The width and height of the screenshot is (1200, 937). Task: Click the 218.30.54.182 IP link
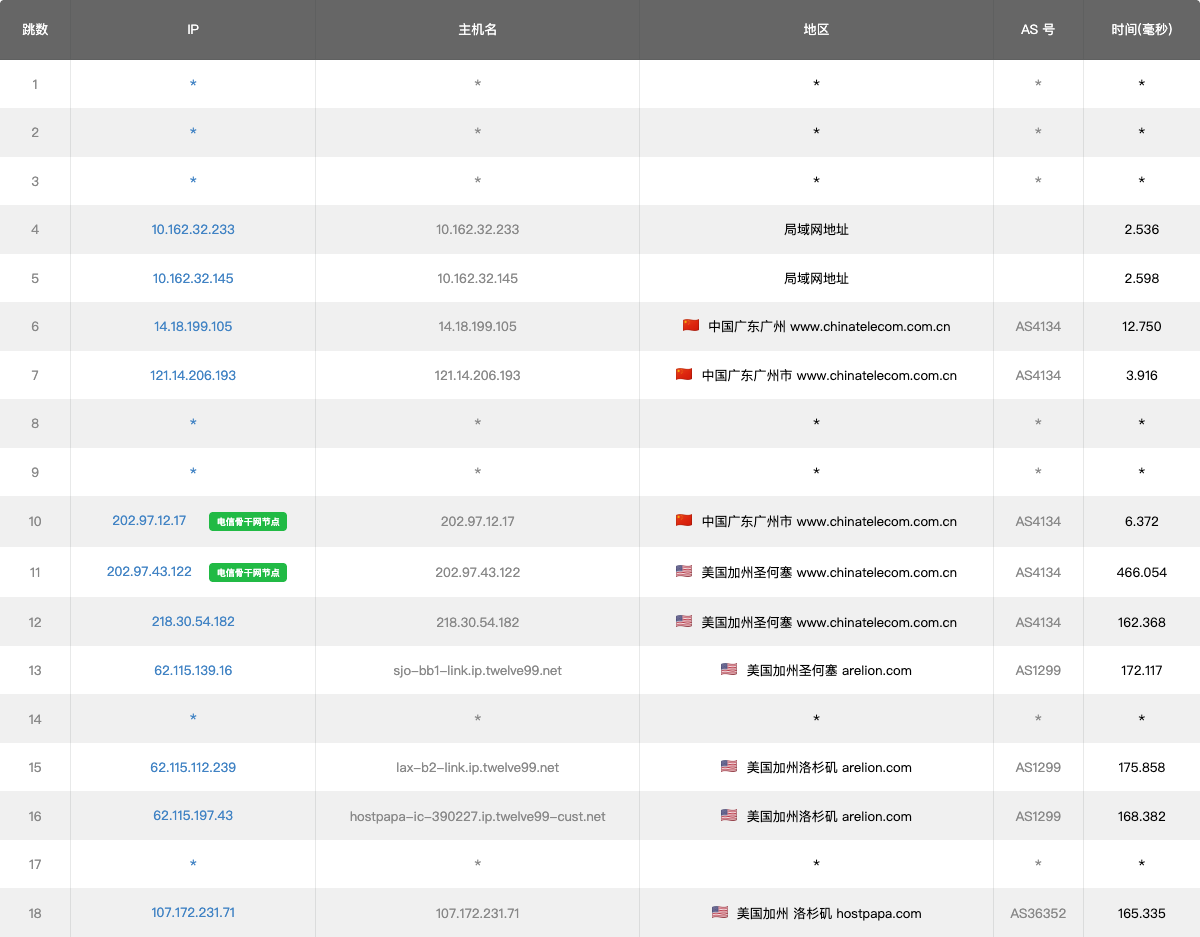point(193,621)
